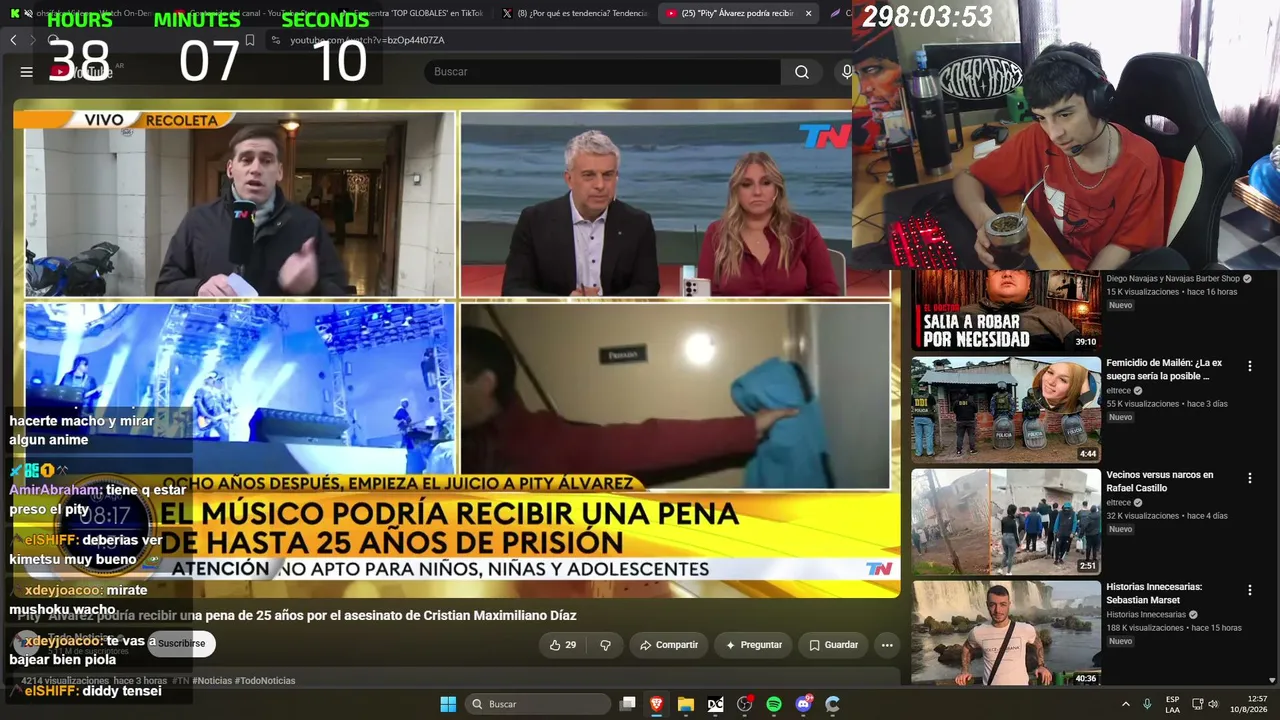Click the Compartir share button
The image size is (1280, 720).
668,645
